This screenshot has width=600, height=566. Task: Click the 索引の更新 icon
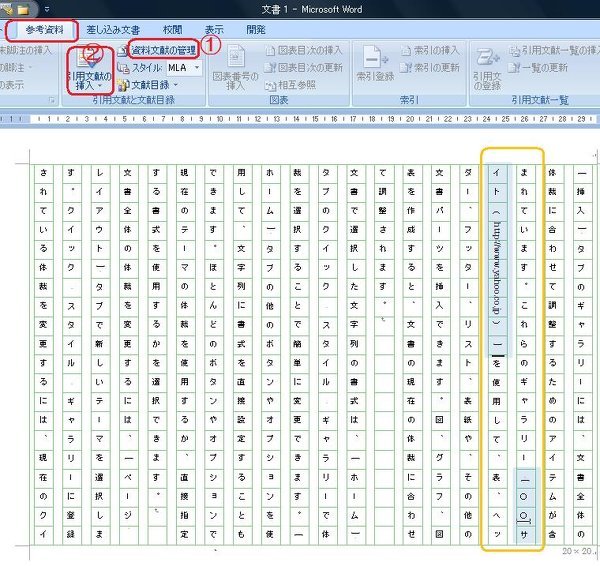(x=406, y=68)
